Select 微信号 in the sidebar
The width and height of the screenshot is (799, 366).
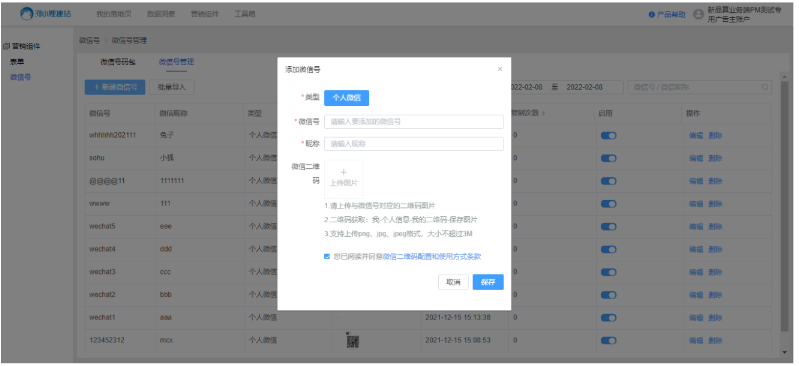(20, 77)
